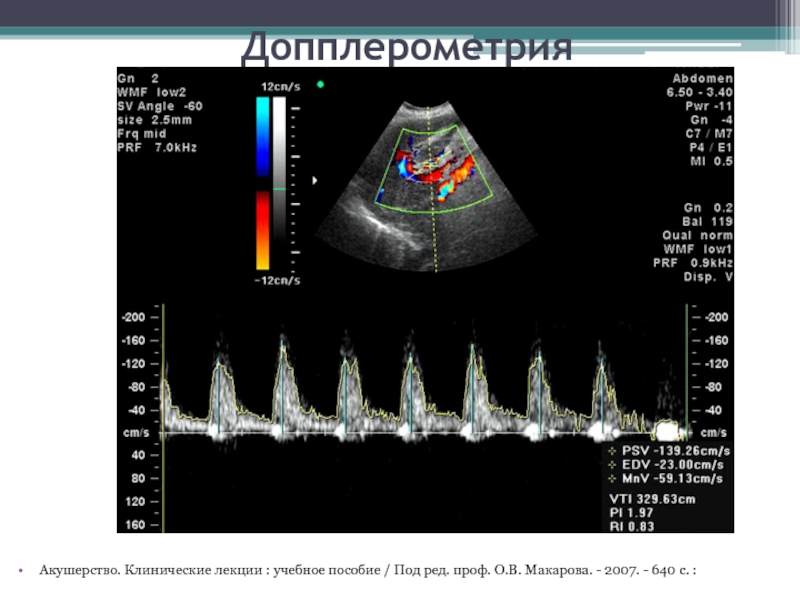The width and height of the screenshot is (800, 600).
Task: Click the '-160' label on the right spectral axis
Action: click(x=716, y=340)
